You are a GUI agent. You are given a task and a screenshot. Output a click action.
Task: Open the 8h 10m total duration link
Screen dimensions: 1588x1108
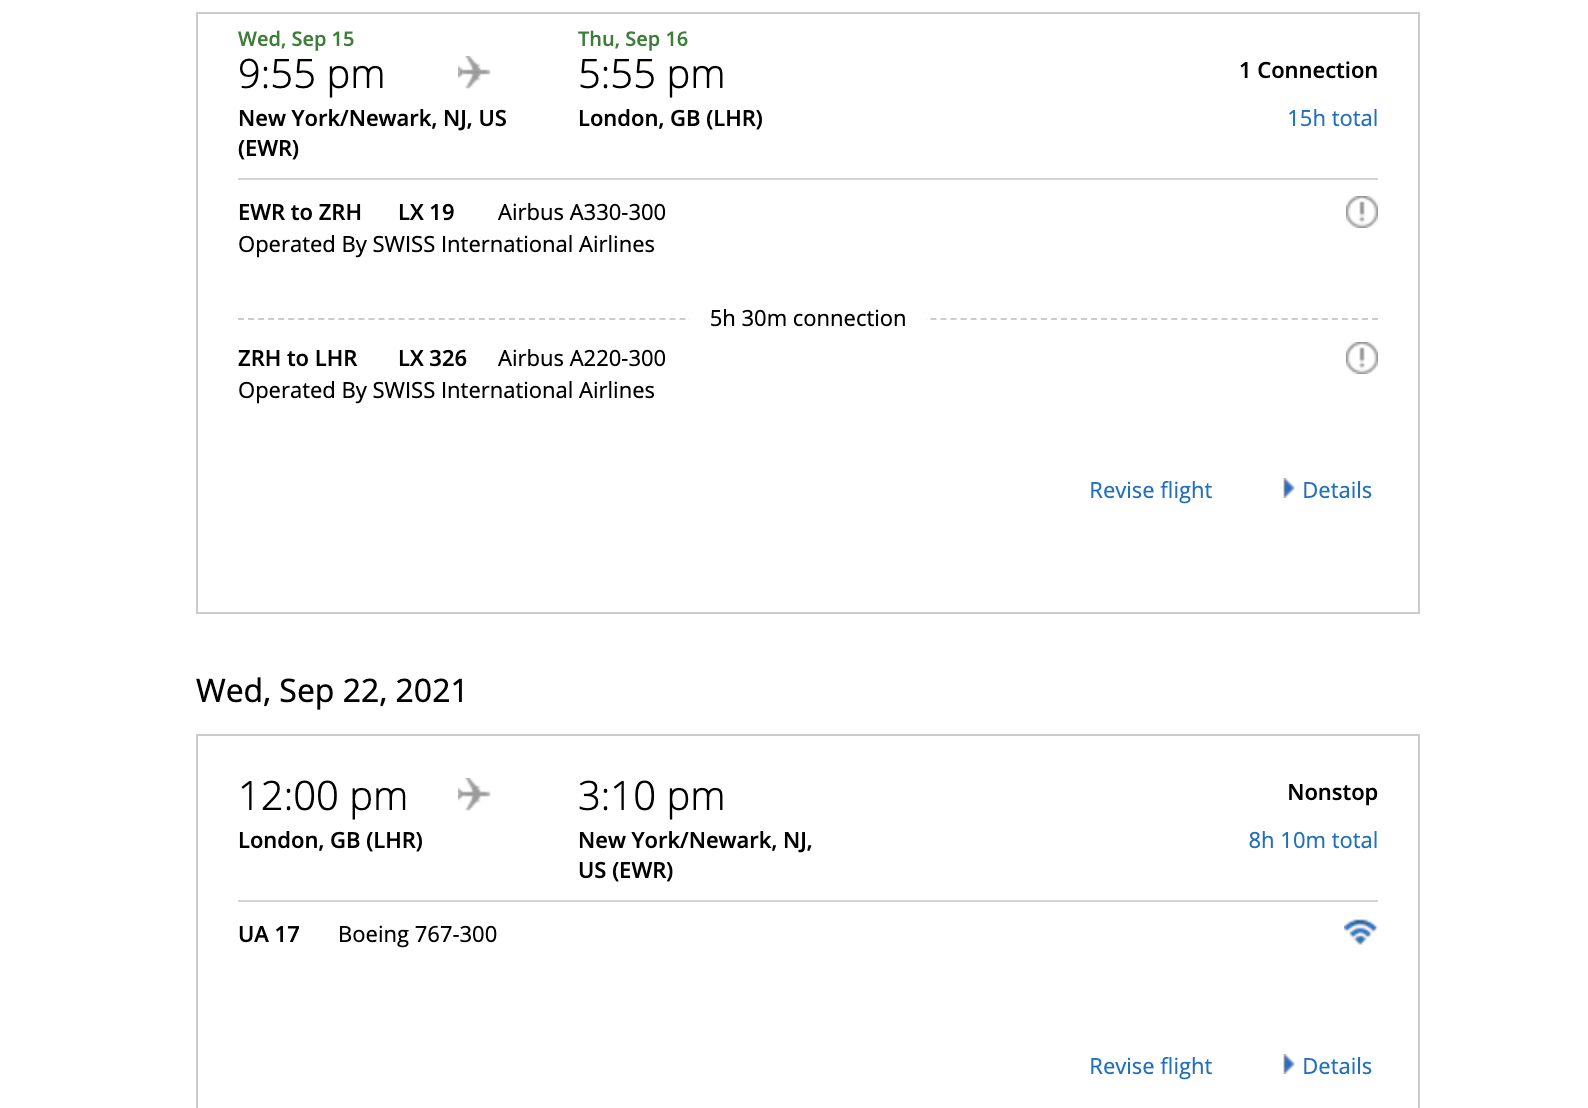[x=1312, y=840]
